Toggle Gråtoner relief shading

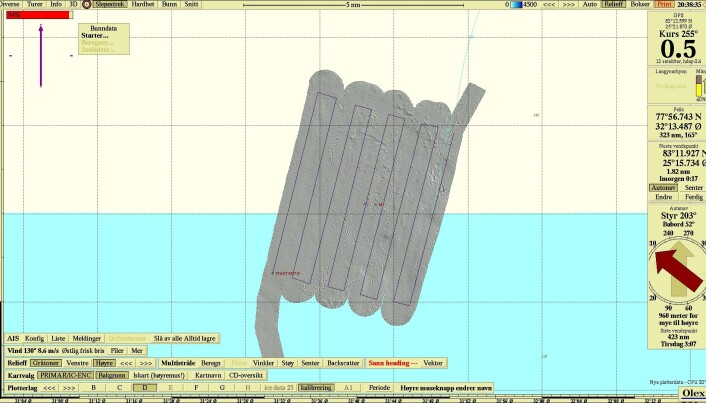pyautogui.click(x=46, y=363)
